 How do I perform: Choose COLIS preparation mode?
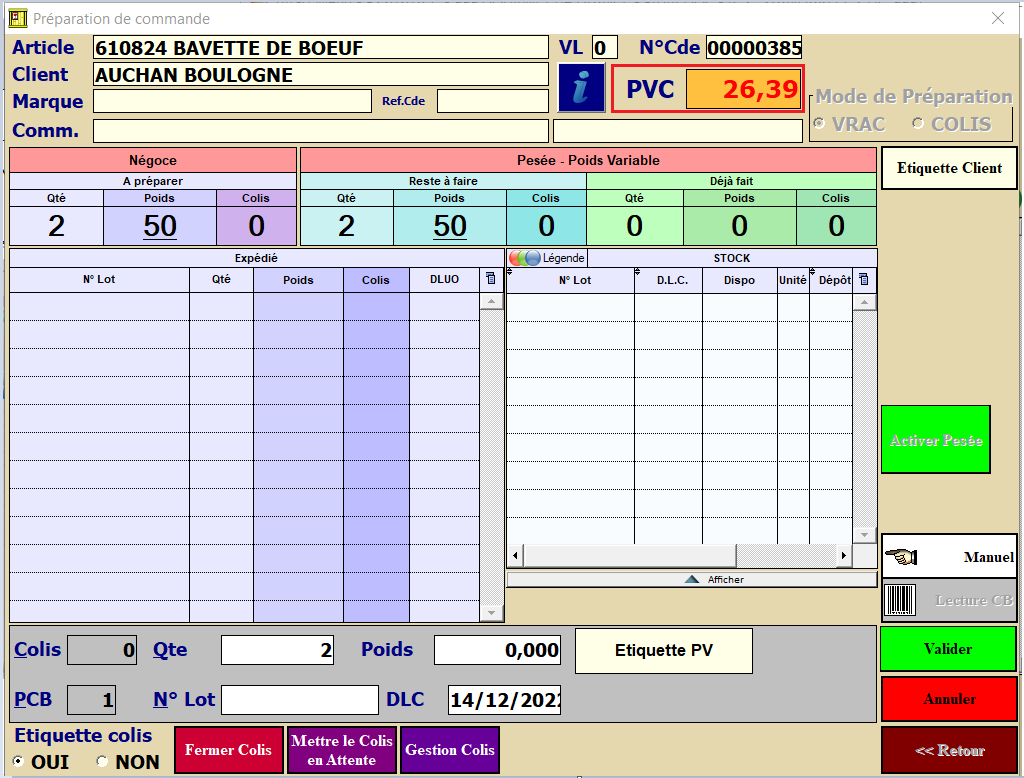(x=918, y=124)
